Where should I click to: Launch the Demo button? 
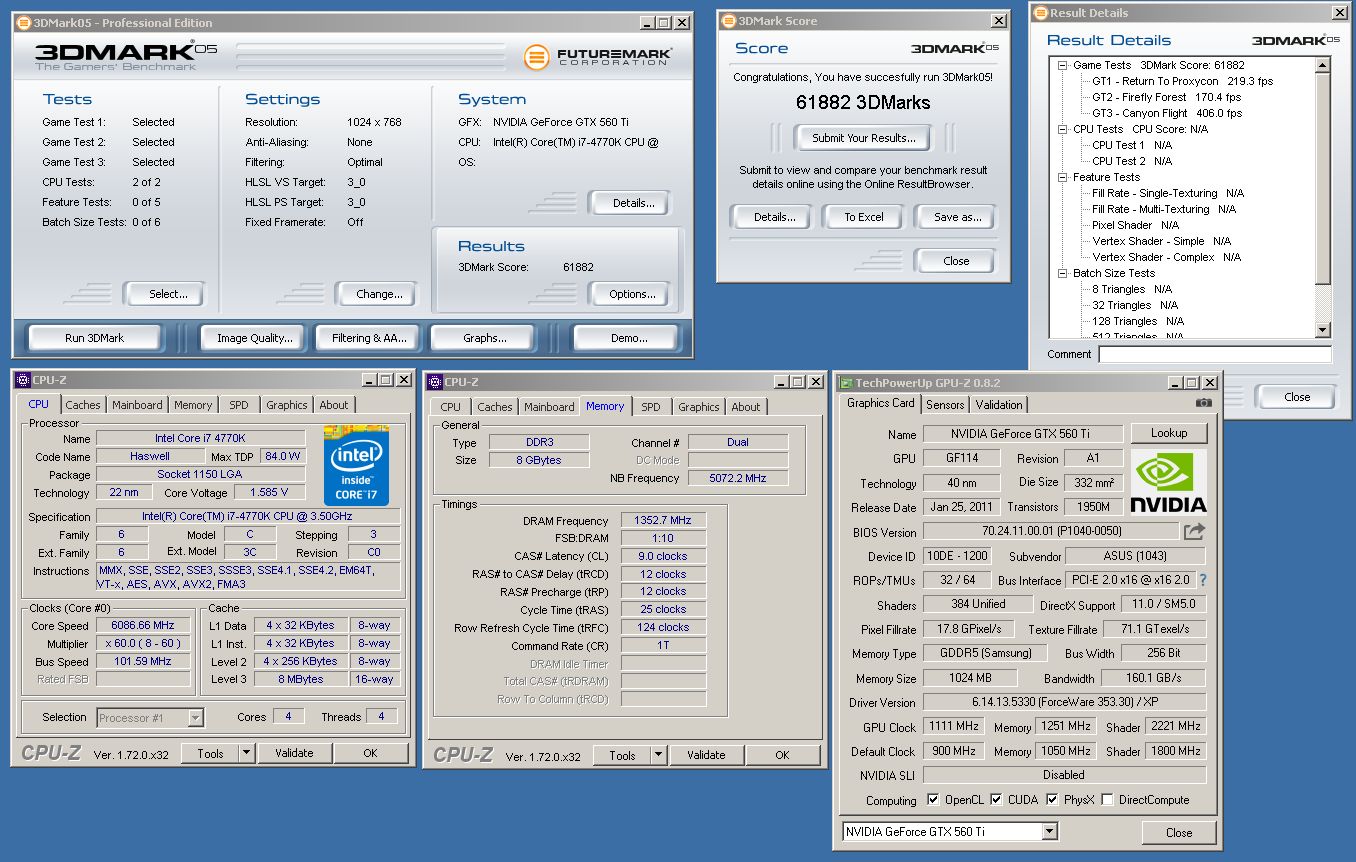tap(629, 338)
